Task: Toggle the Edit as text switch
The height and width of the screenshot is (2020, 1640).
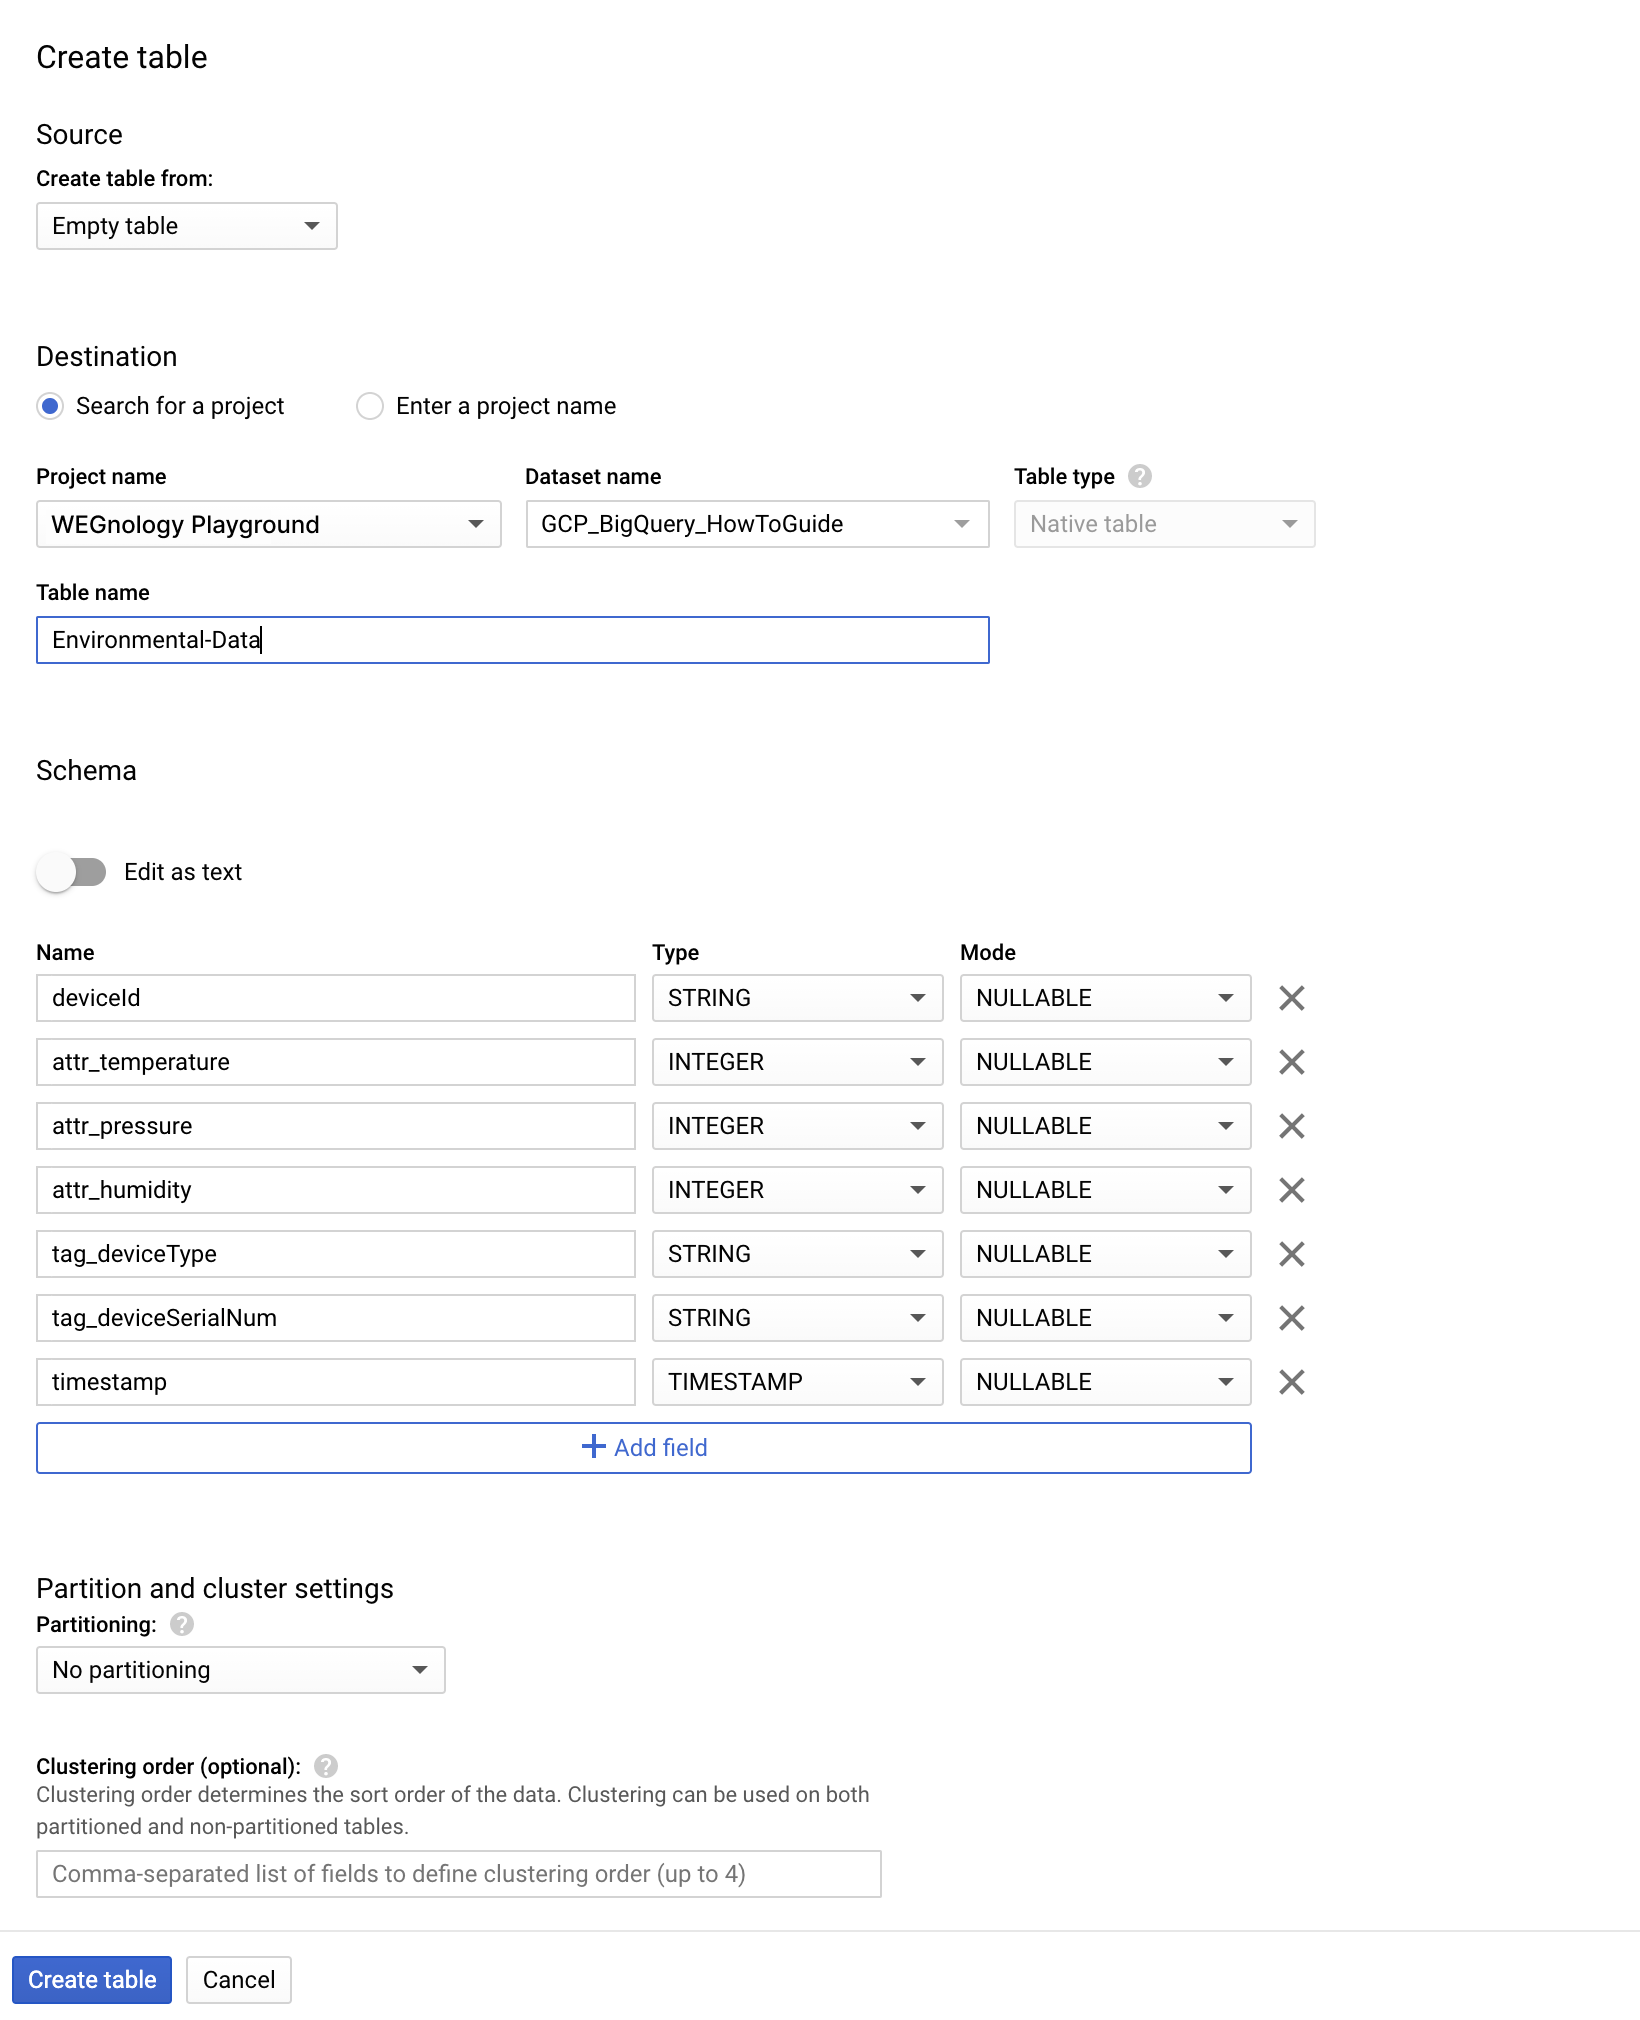Action: pos(71,872)
